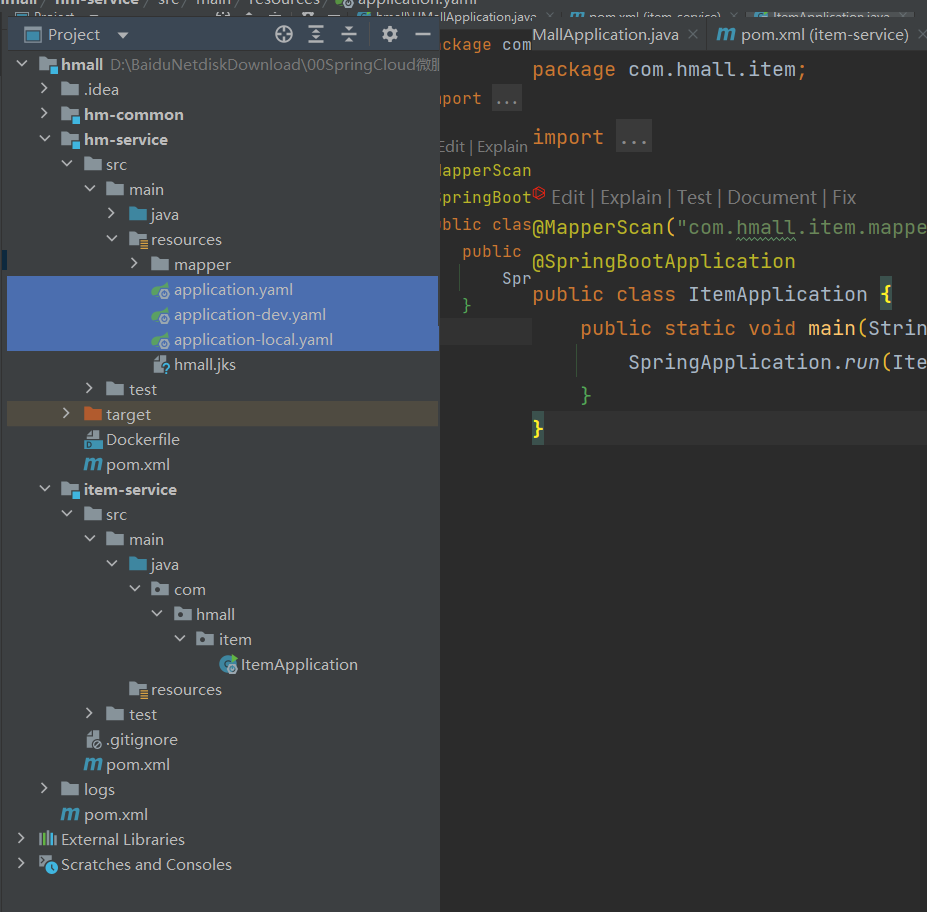Viewport: 927px width, 912px height.
Task: Expand External Libraries node
Action: click(21, 839)
